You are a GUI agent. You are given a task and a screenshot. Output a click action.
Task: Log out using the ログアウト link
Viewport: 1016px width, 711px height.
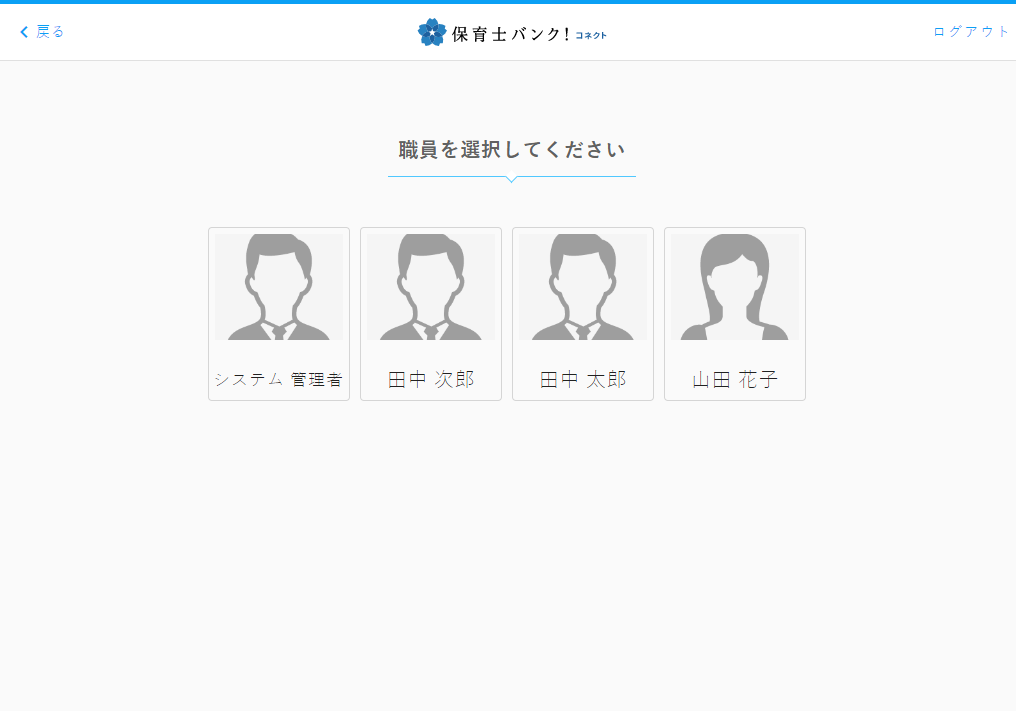pos(971,32)
